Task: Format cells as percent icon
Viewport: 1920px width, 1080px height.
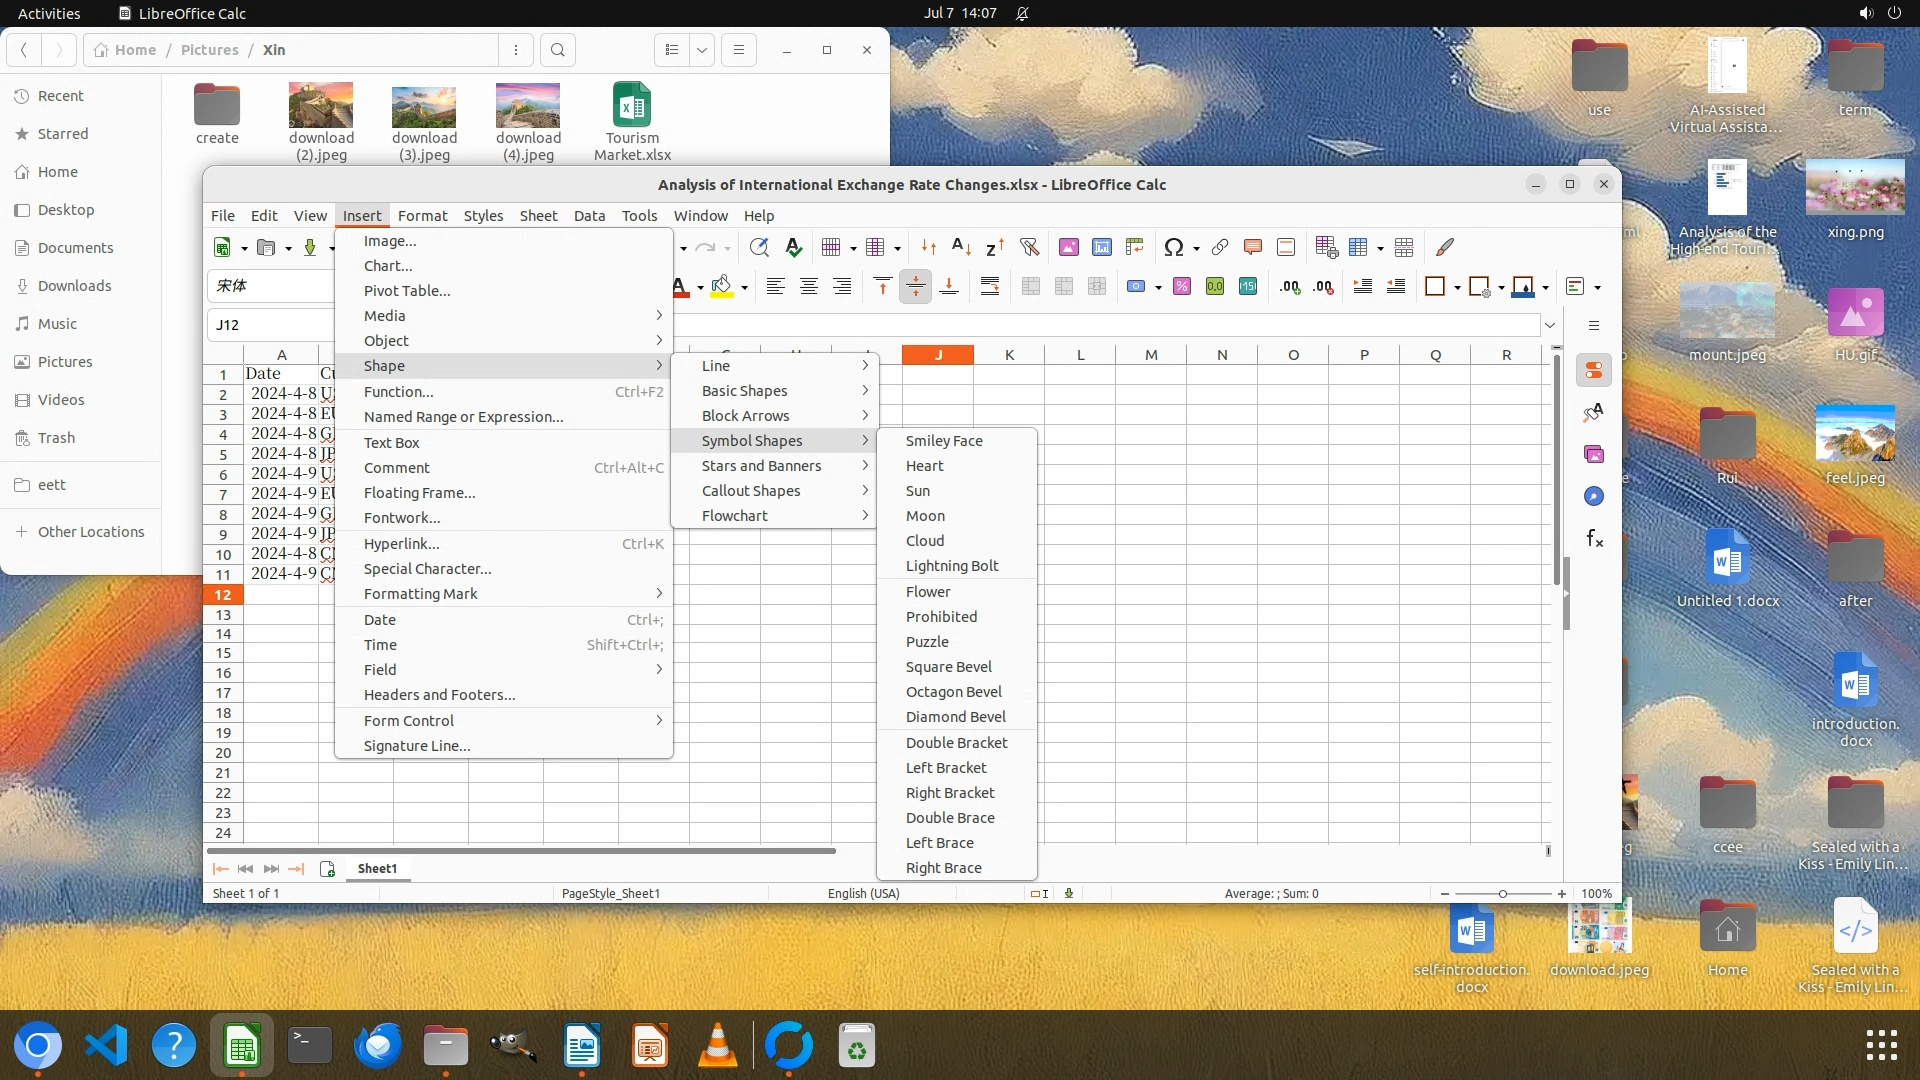Action: (x=1181, y=287)
